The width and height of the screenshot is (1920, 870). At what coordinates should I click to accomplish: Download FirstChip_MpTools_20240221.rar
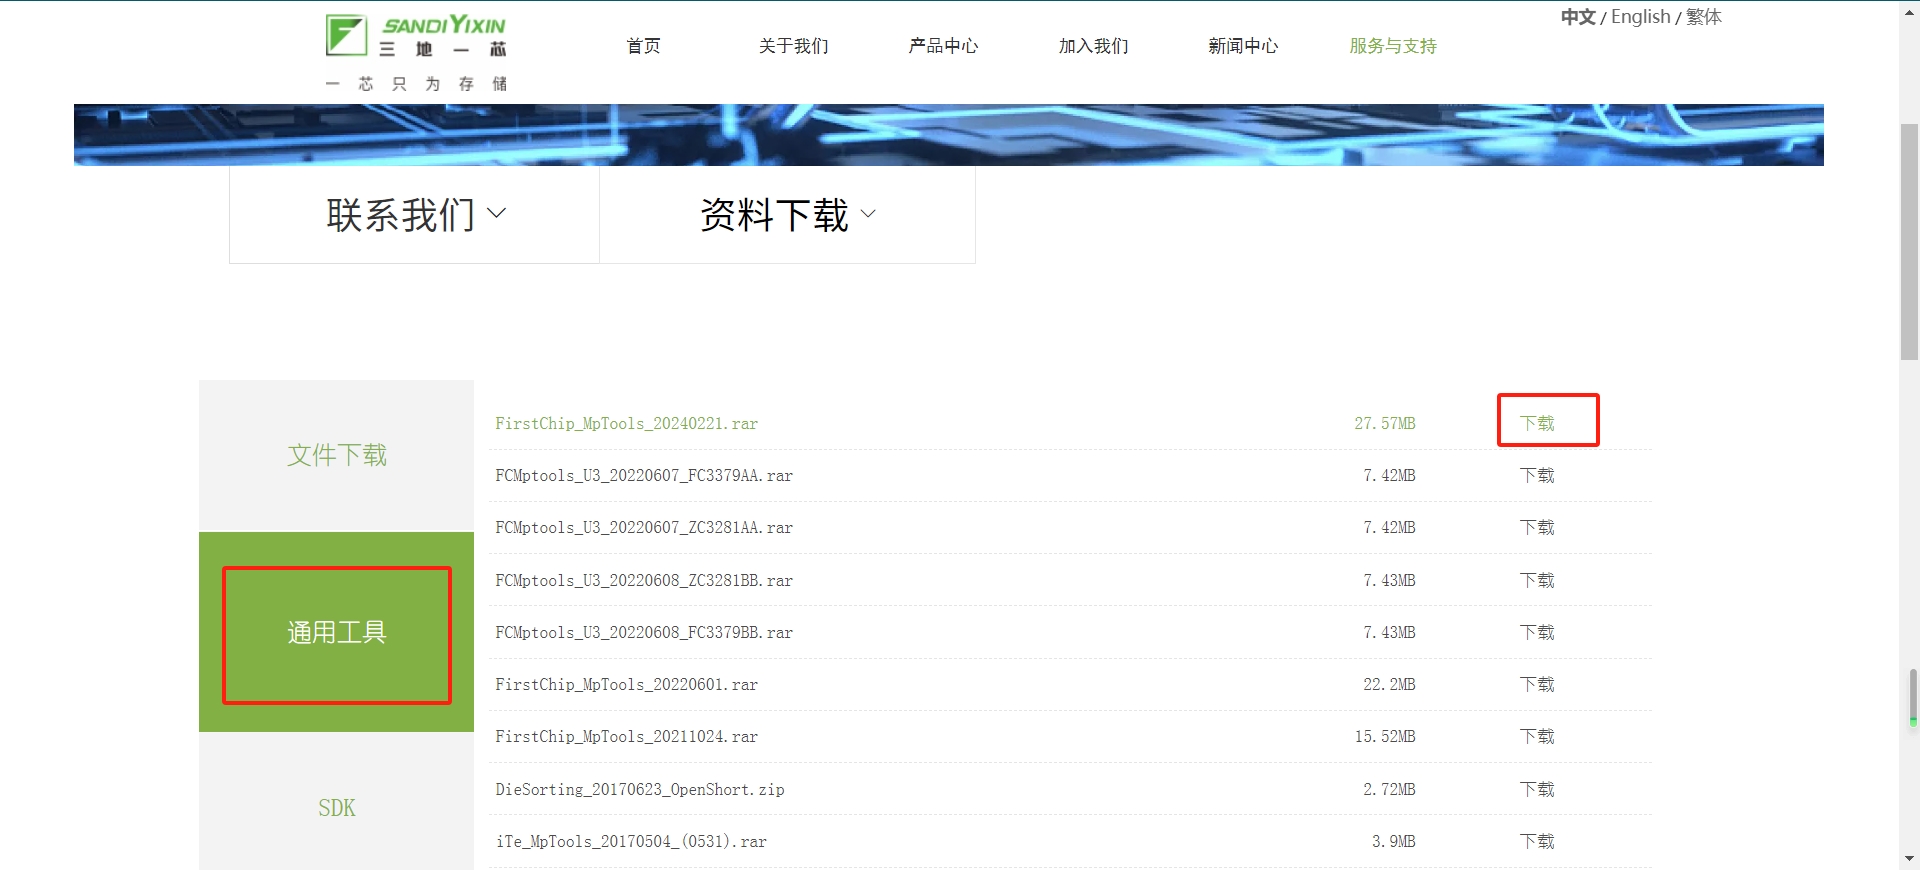click(1537, 423)
